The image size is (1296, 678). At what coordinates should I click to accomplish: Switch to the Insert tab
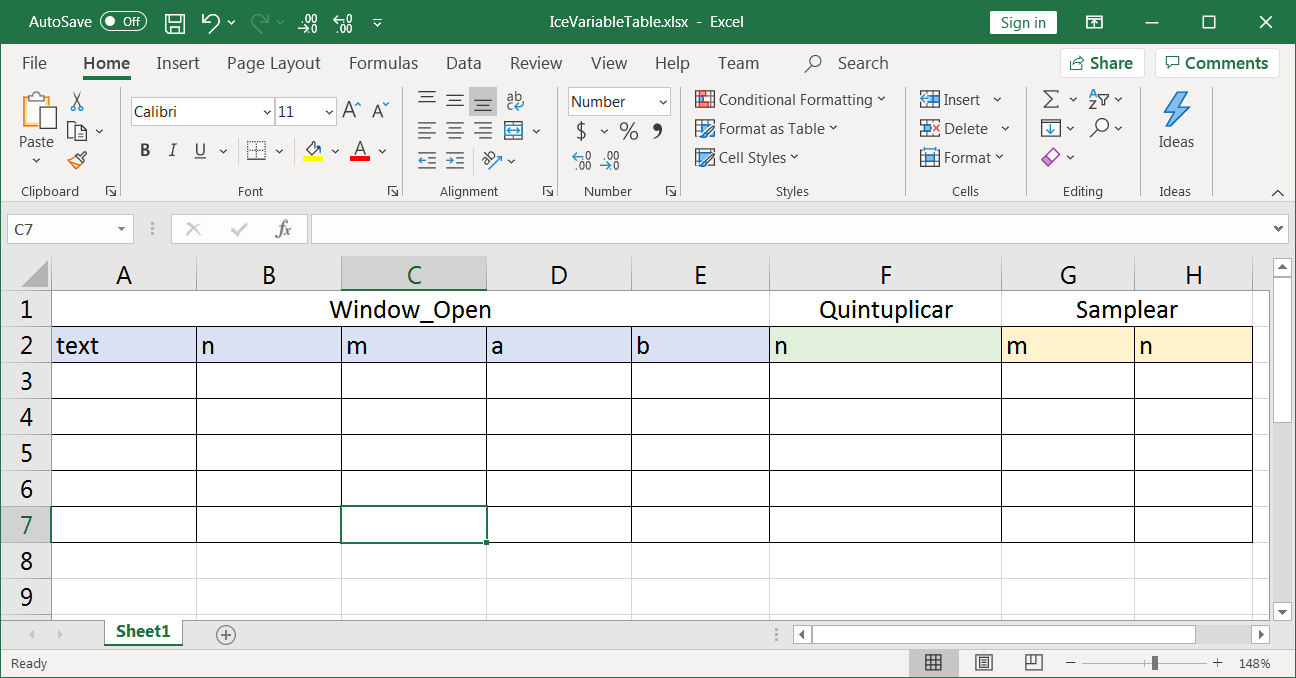point(178,63)
